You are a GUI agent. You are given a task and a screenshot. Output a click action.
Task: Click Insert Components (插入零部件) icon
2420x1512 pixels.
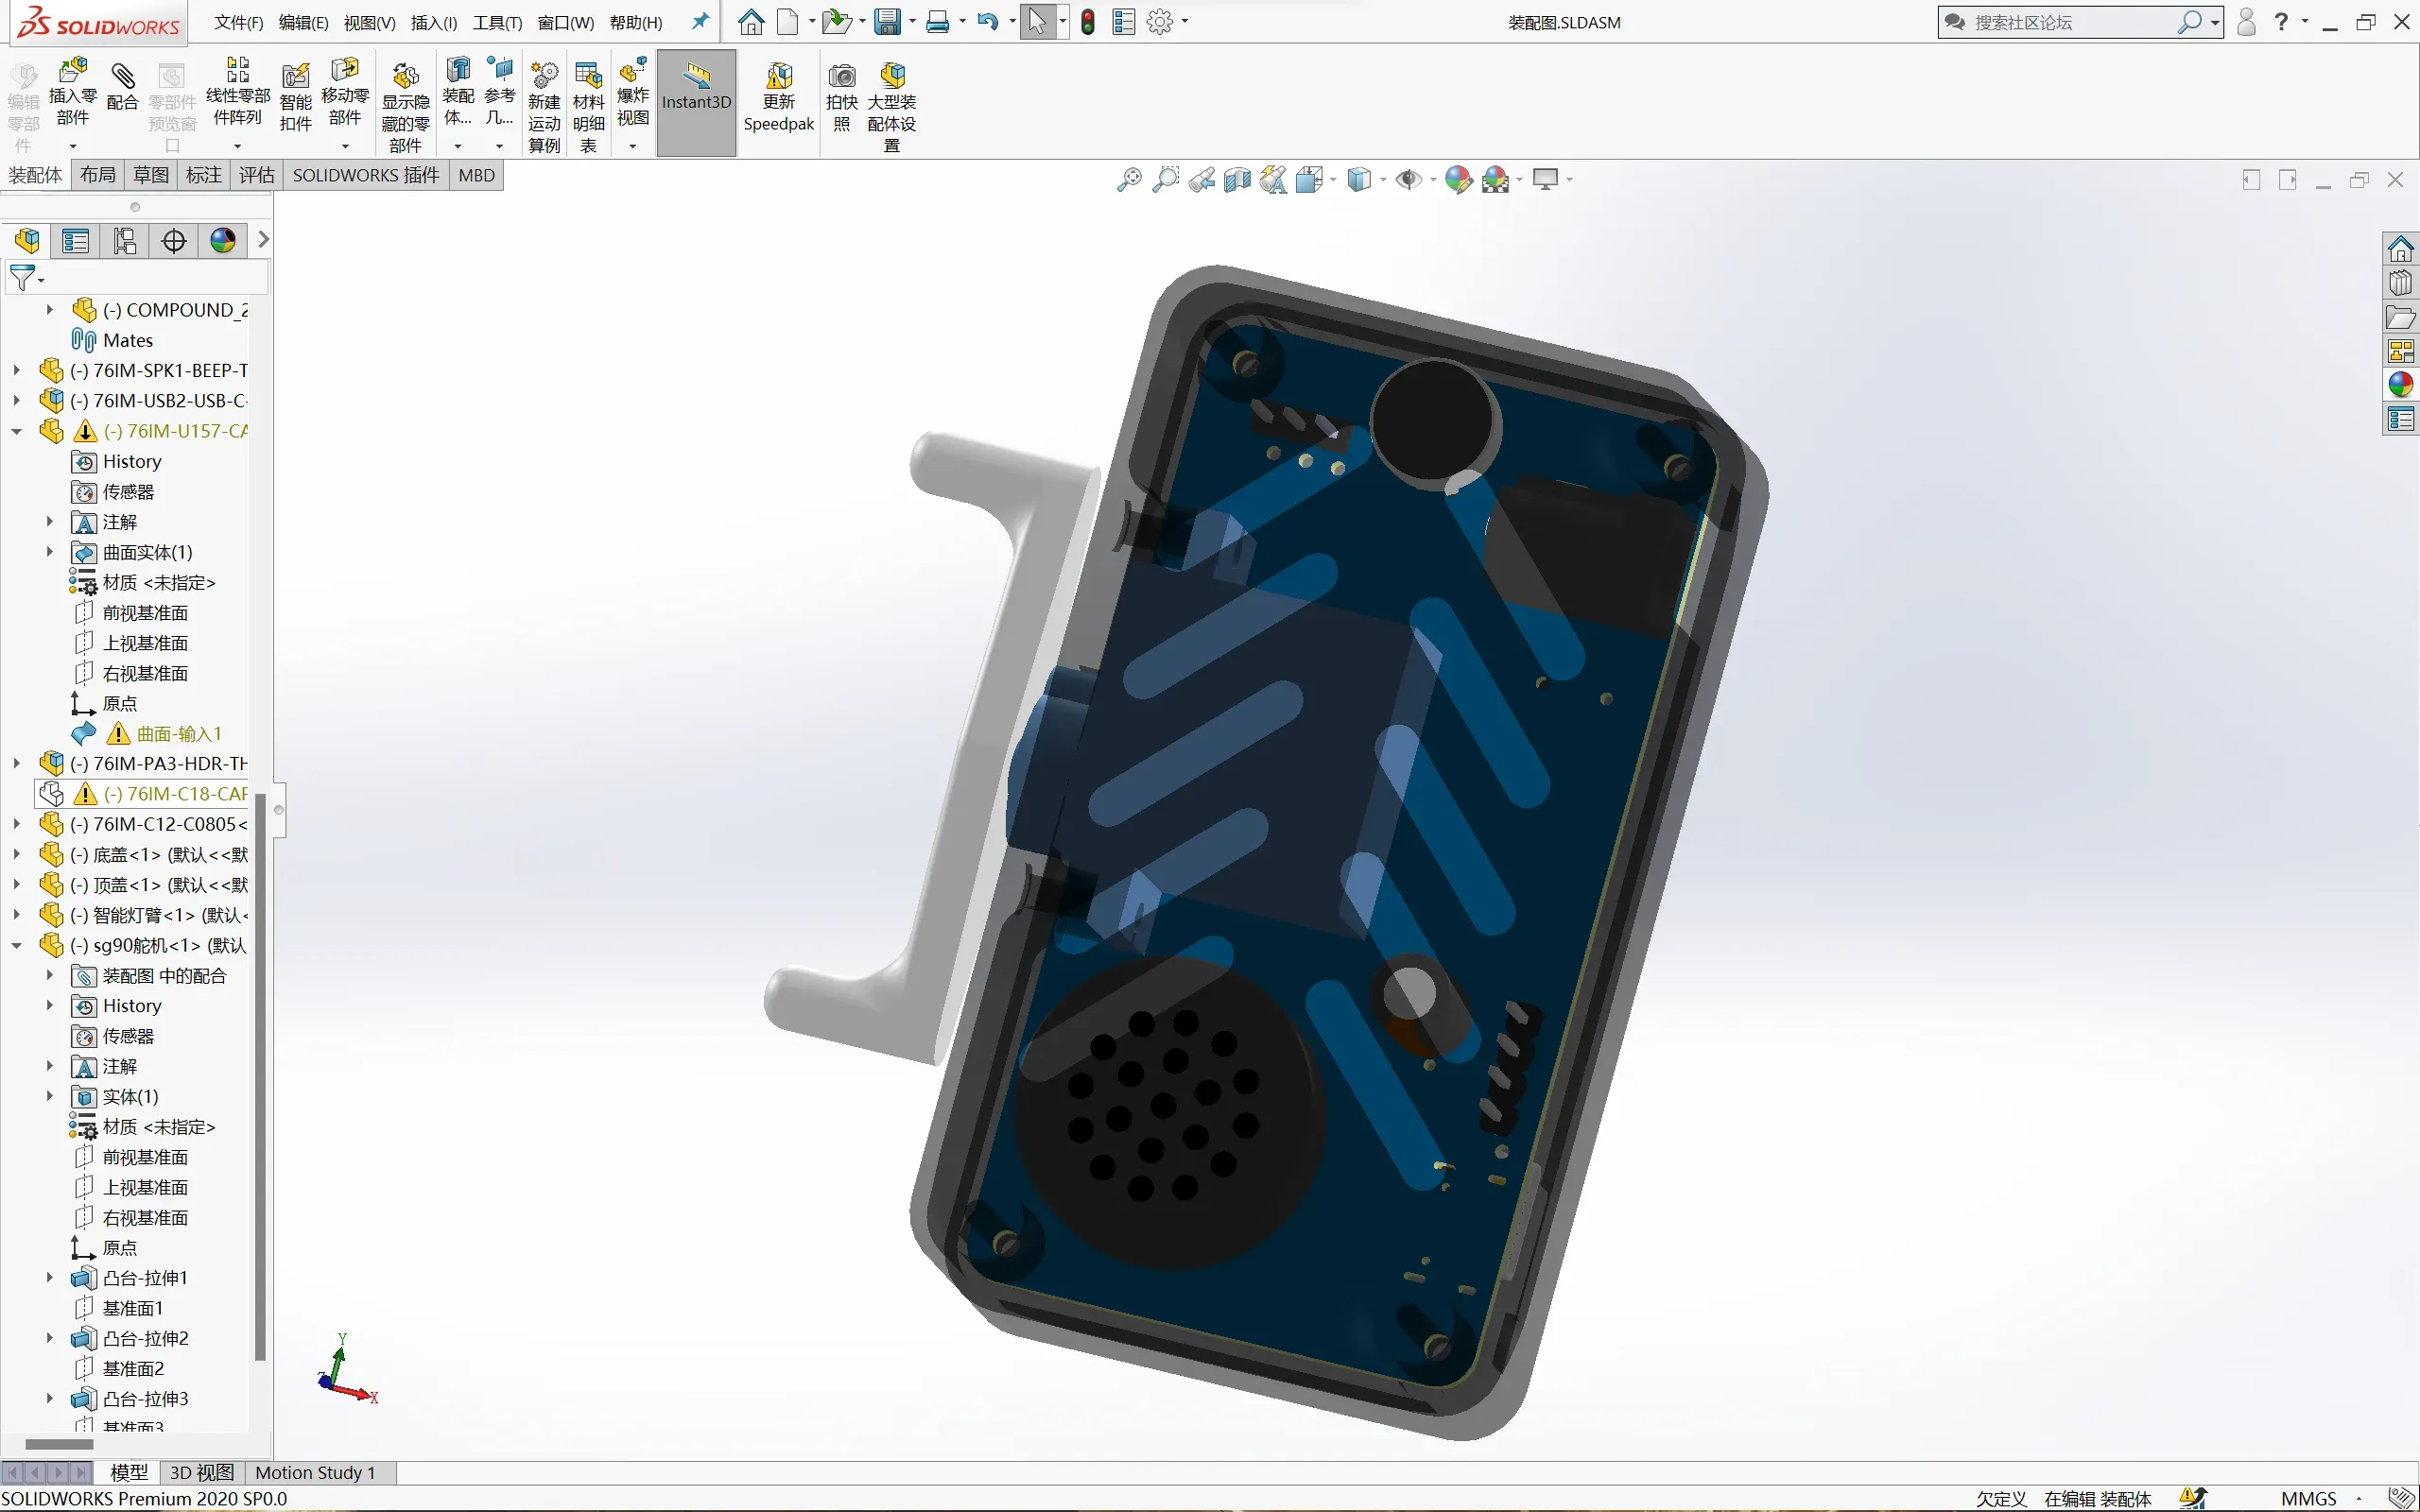[72, 92]
